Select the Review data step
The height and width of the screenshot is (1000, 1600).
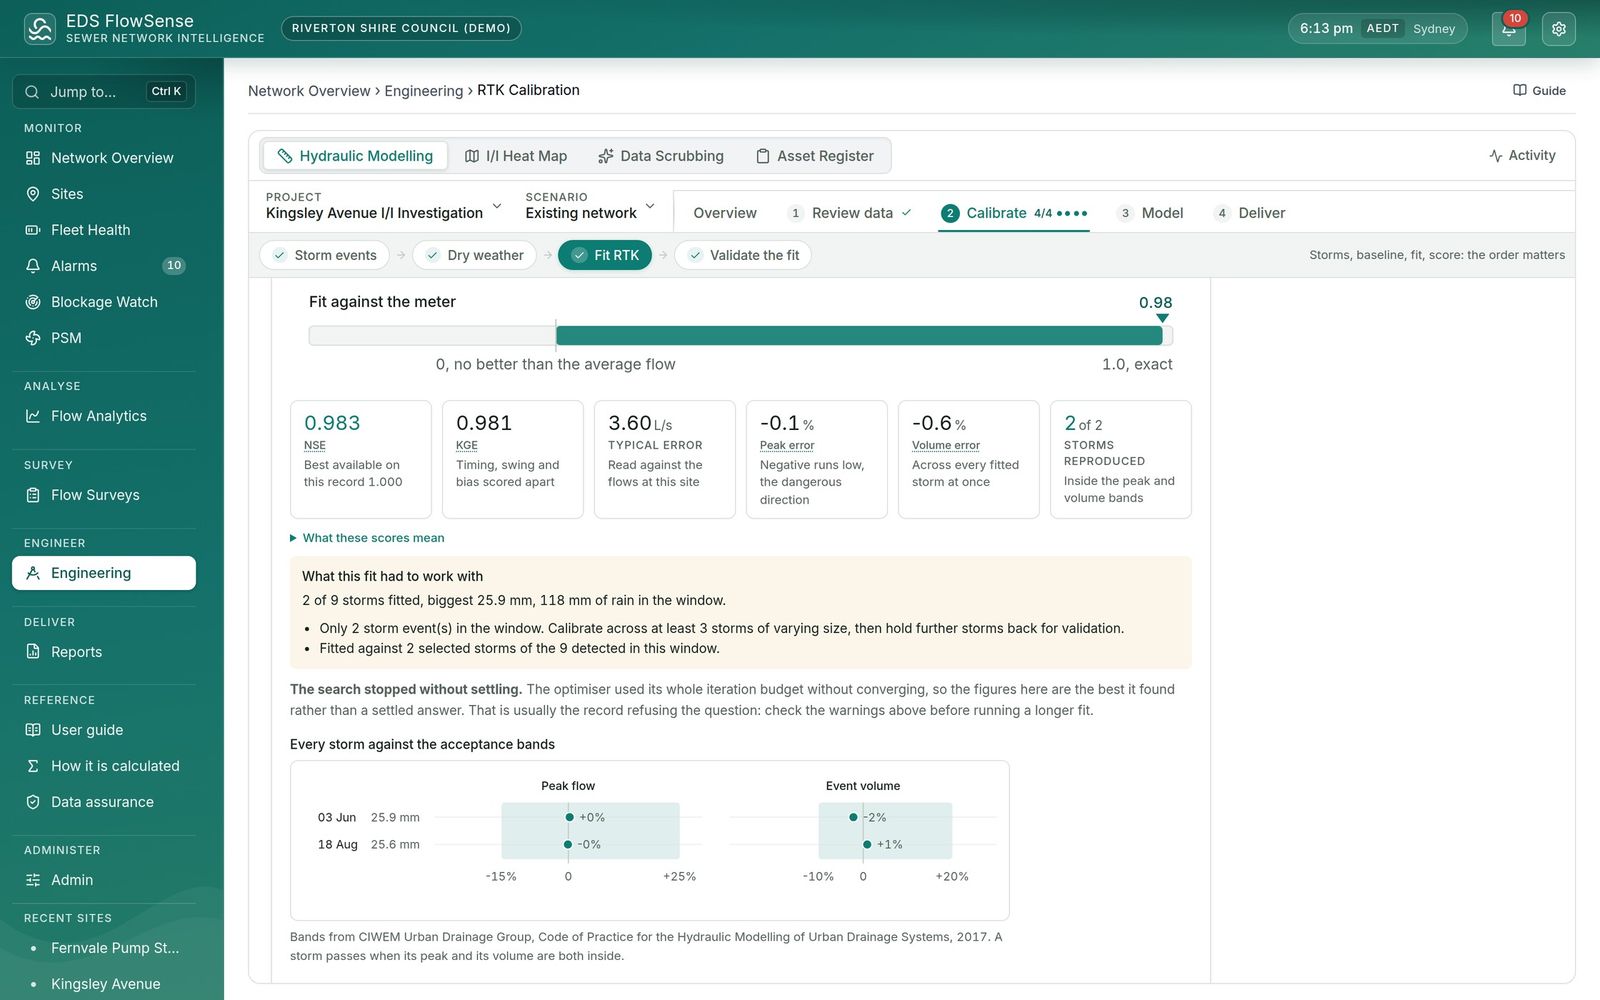(850, 213)
